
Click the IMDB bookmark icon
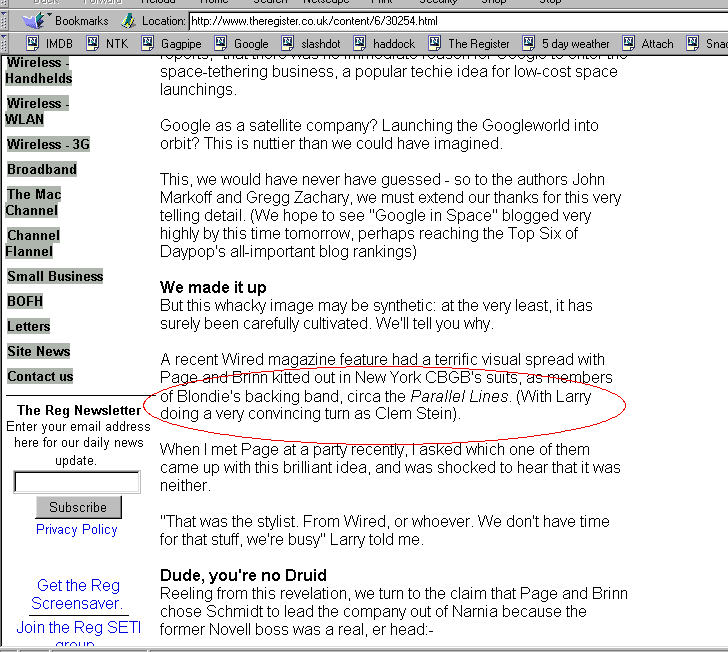(x=32, y=43)
